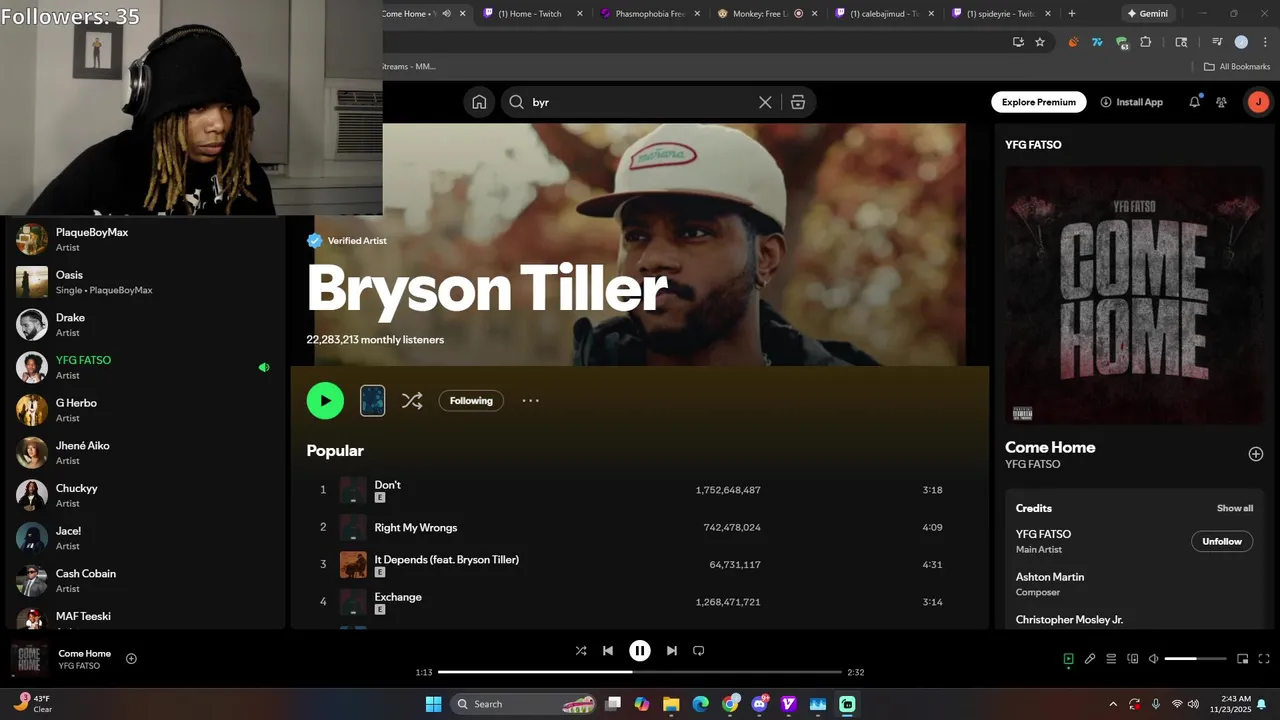Open the miniplayer icon
Viewport: 1280px width, 720px height.
(1243, 659)
